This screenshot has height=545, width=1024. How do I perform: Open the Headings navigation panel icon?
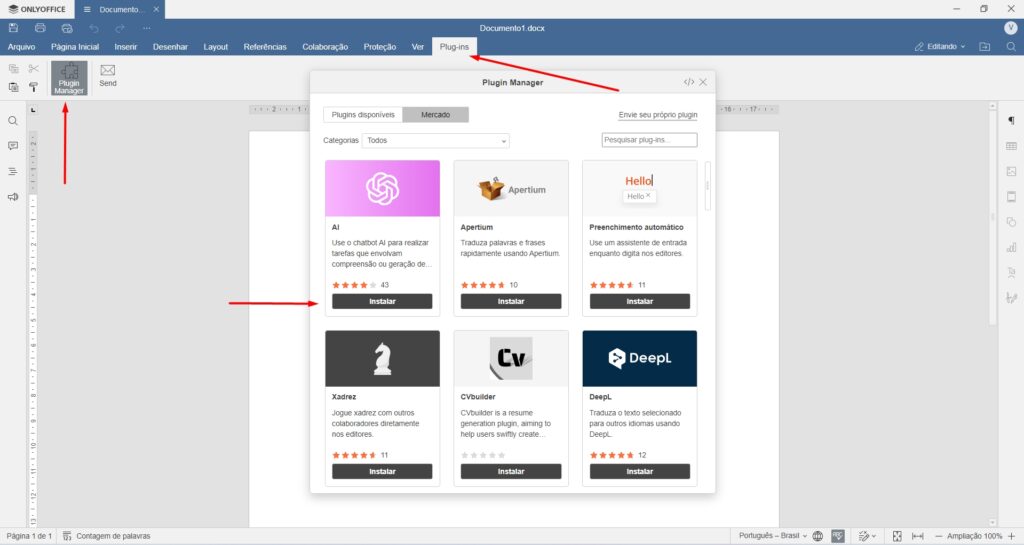coord(13,172)
